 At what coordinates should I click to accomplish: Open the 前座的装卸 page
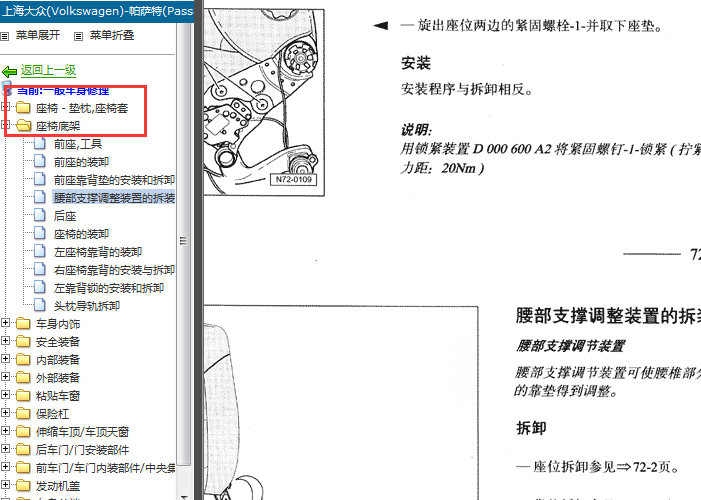(x=81, y=162)
